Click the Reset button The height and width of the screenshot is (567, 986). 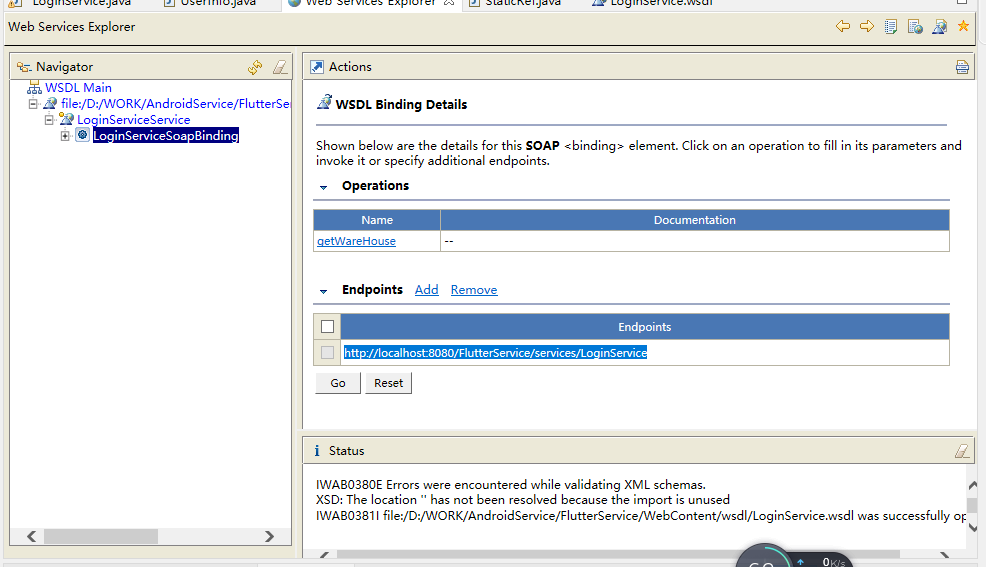(x=389, y=383)
